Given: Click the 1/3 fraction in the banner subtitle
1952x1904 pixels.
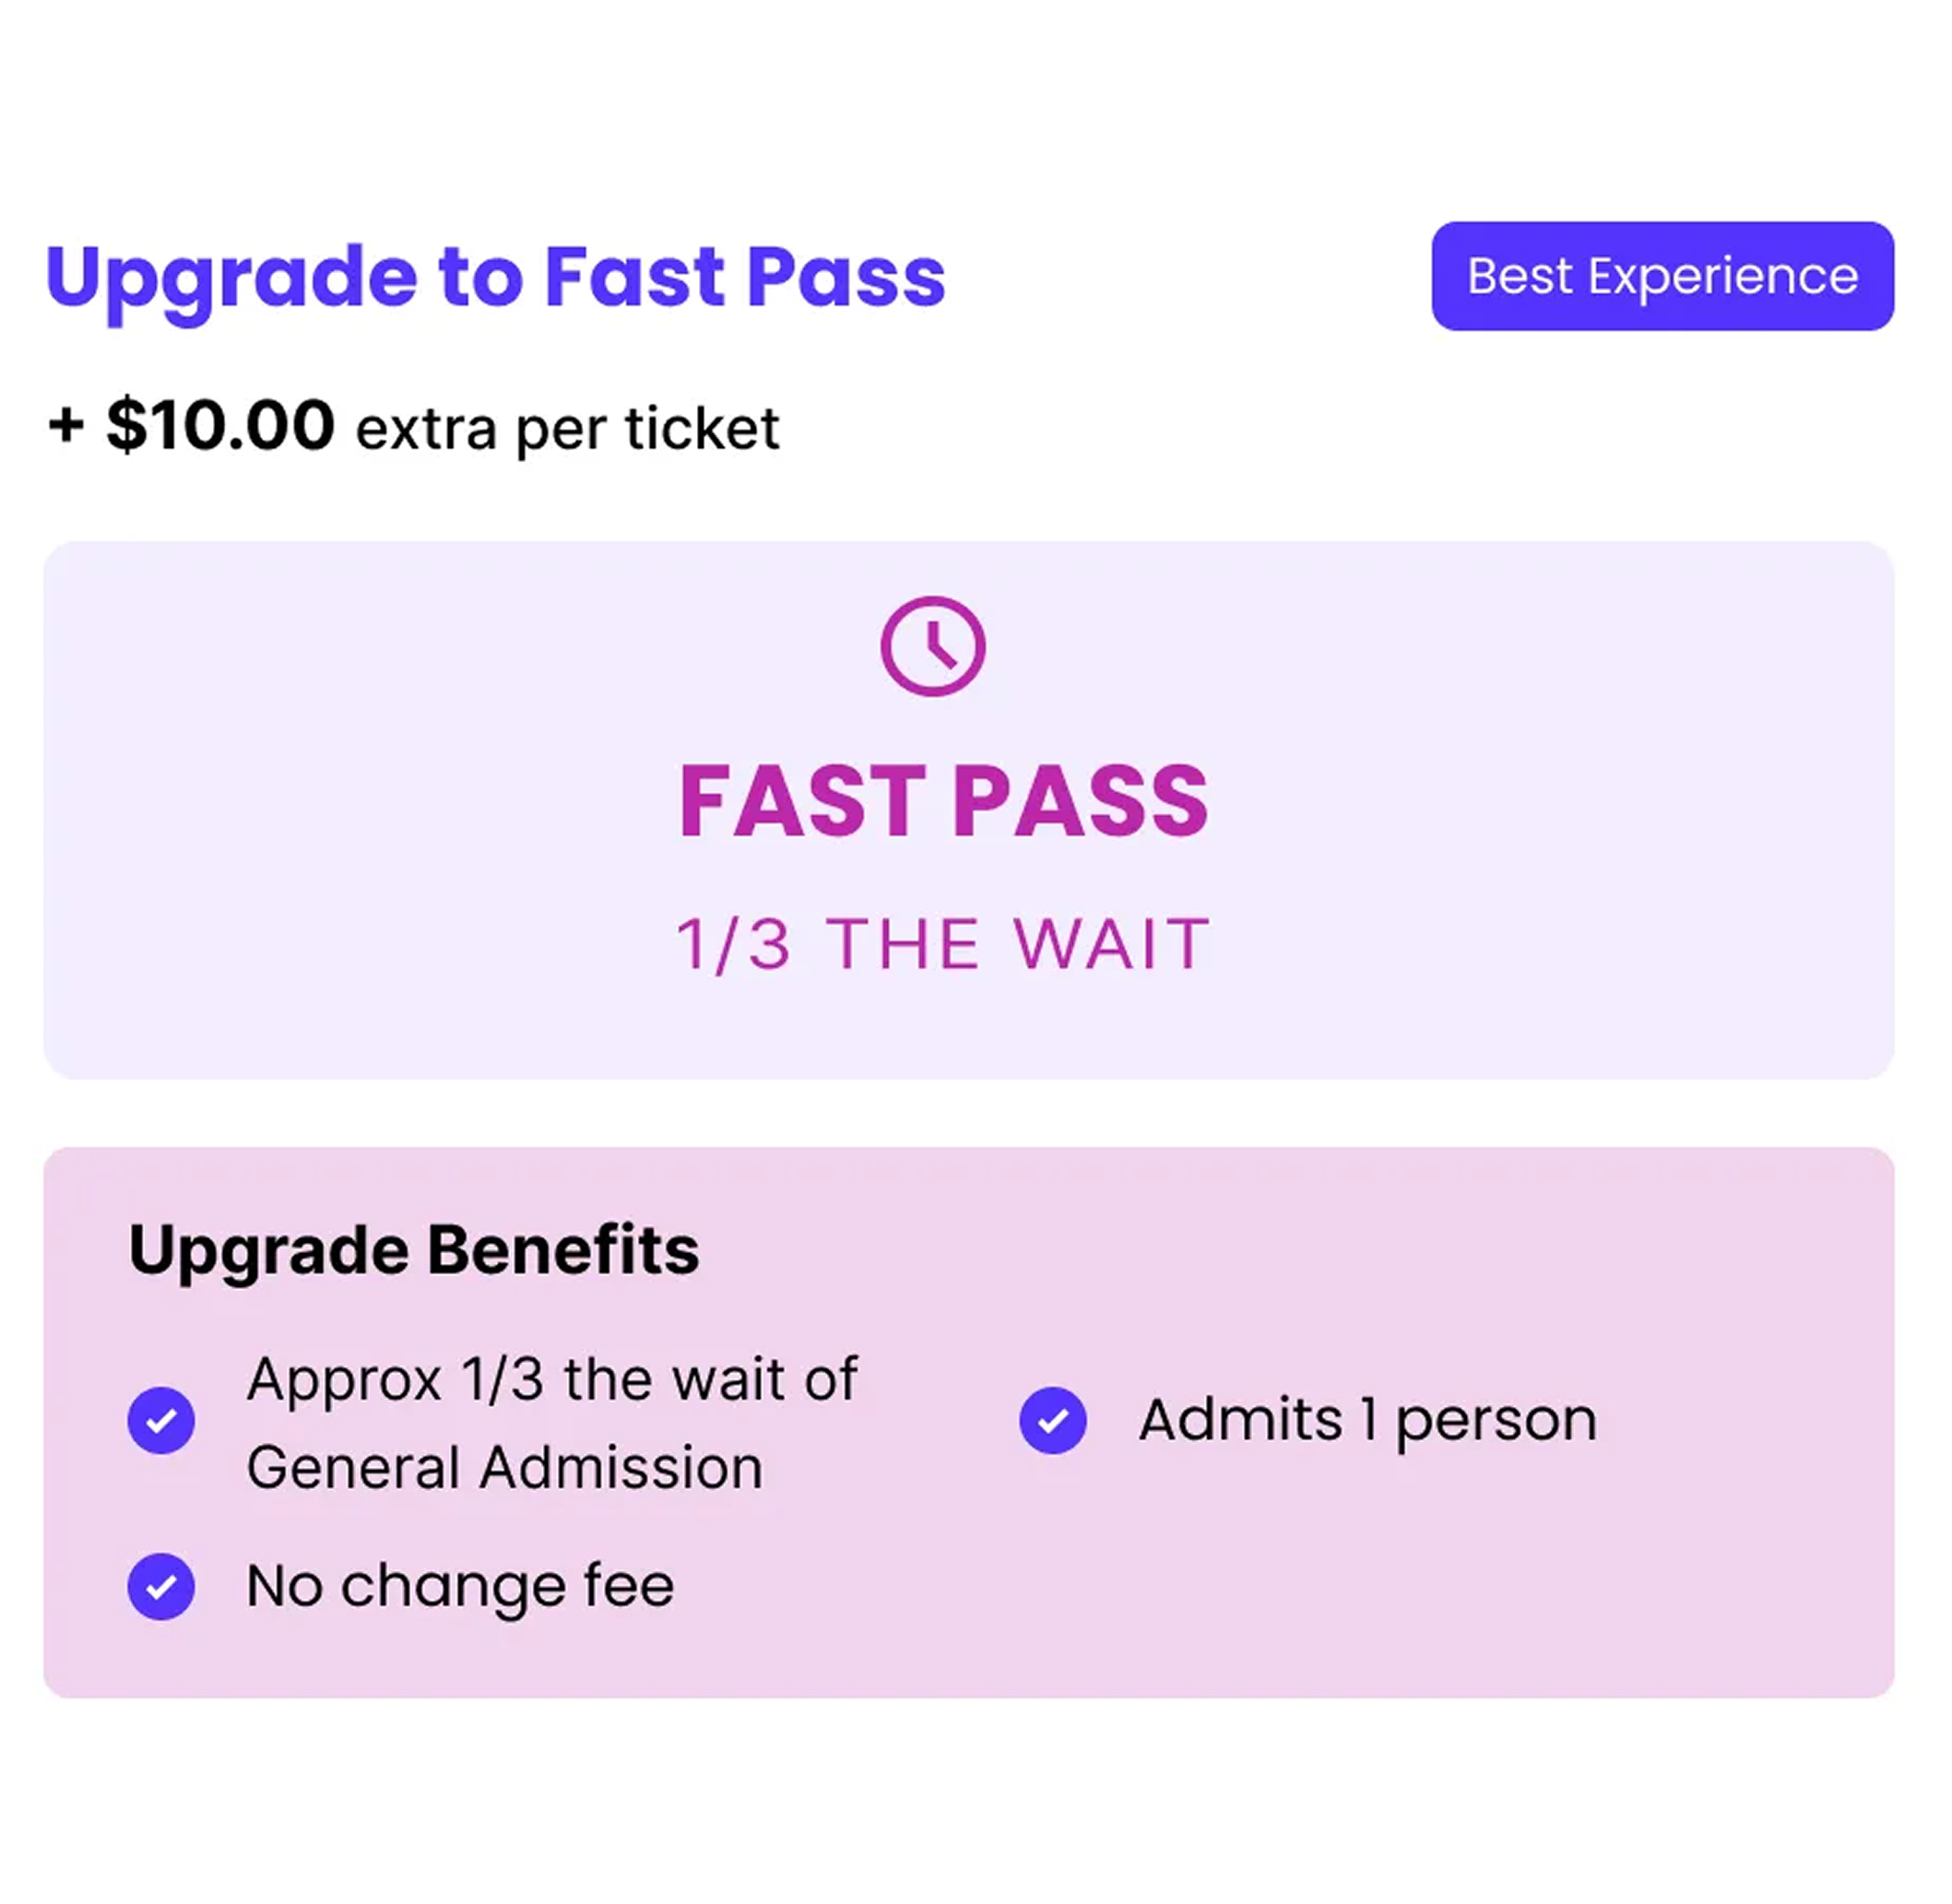Looking at the screenshot, I should click(733, 944).
